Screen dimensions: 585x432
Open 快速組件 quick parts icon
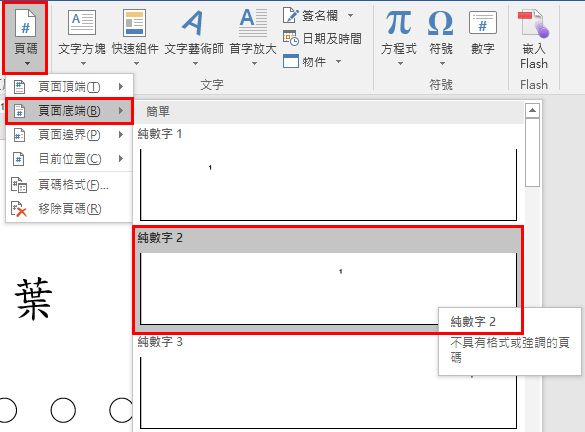click(134, 23)
